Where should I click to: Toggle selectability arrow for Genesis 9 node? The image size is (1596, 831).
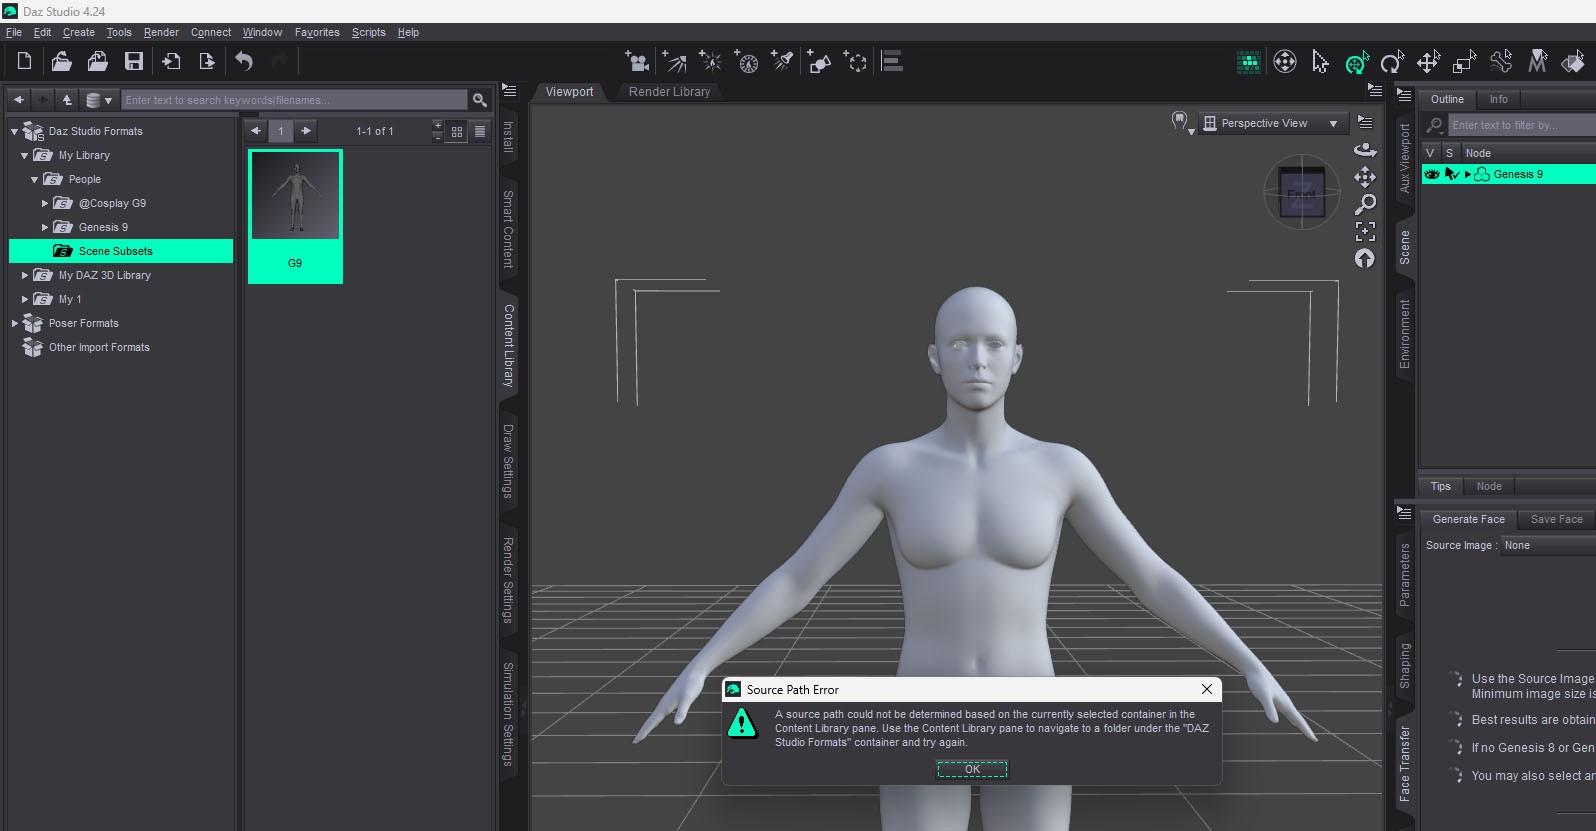[x=1451, y=174]
